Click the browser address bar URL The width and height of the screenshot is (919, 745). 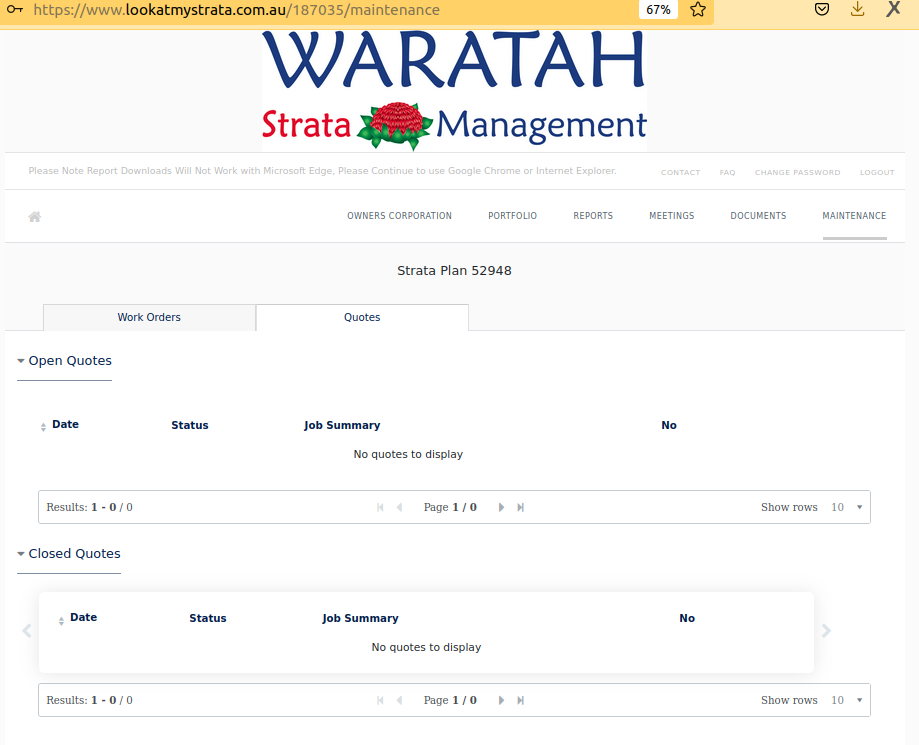[236, 10]
